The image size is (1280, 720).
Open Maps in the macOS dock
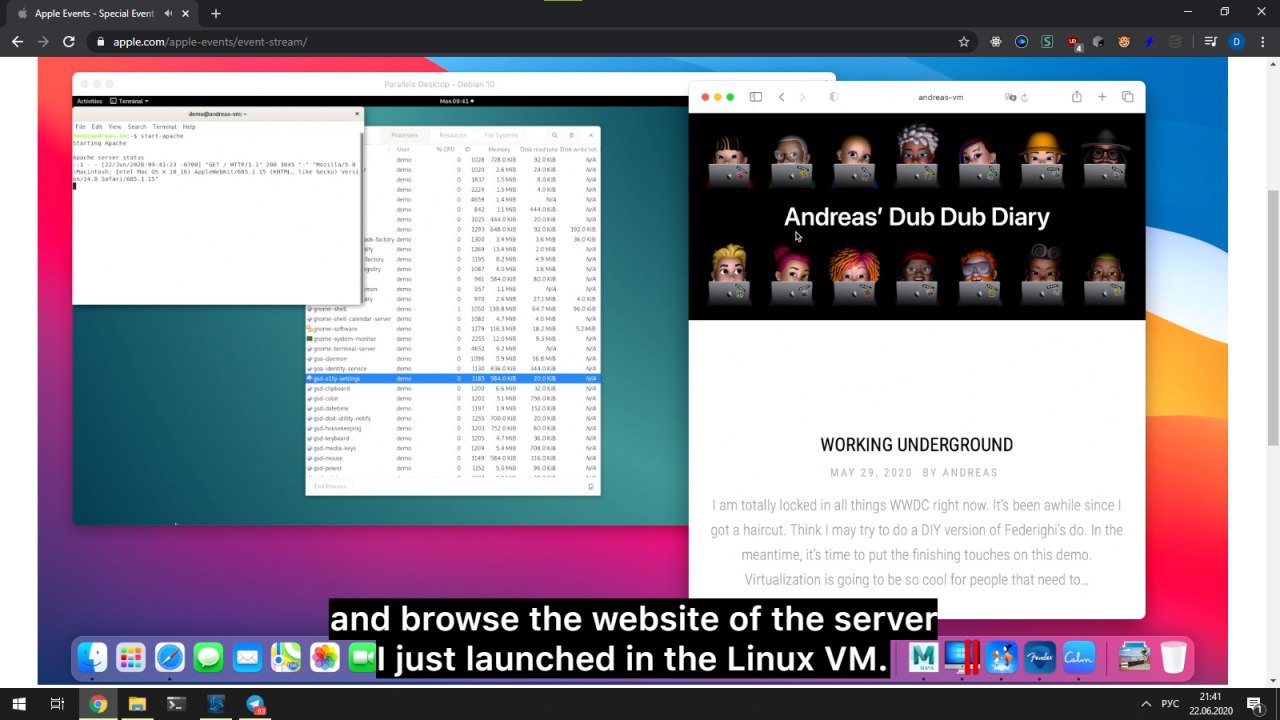(x=286, y=657)
